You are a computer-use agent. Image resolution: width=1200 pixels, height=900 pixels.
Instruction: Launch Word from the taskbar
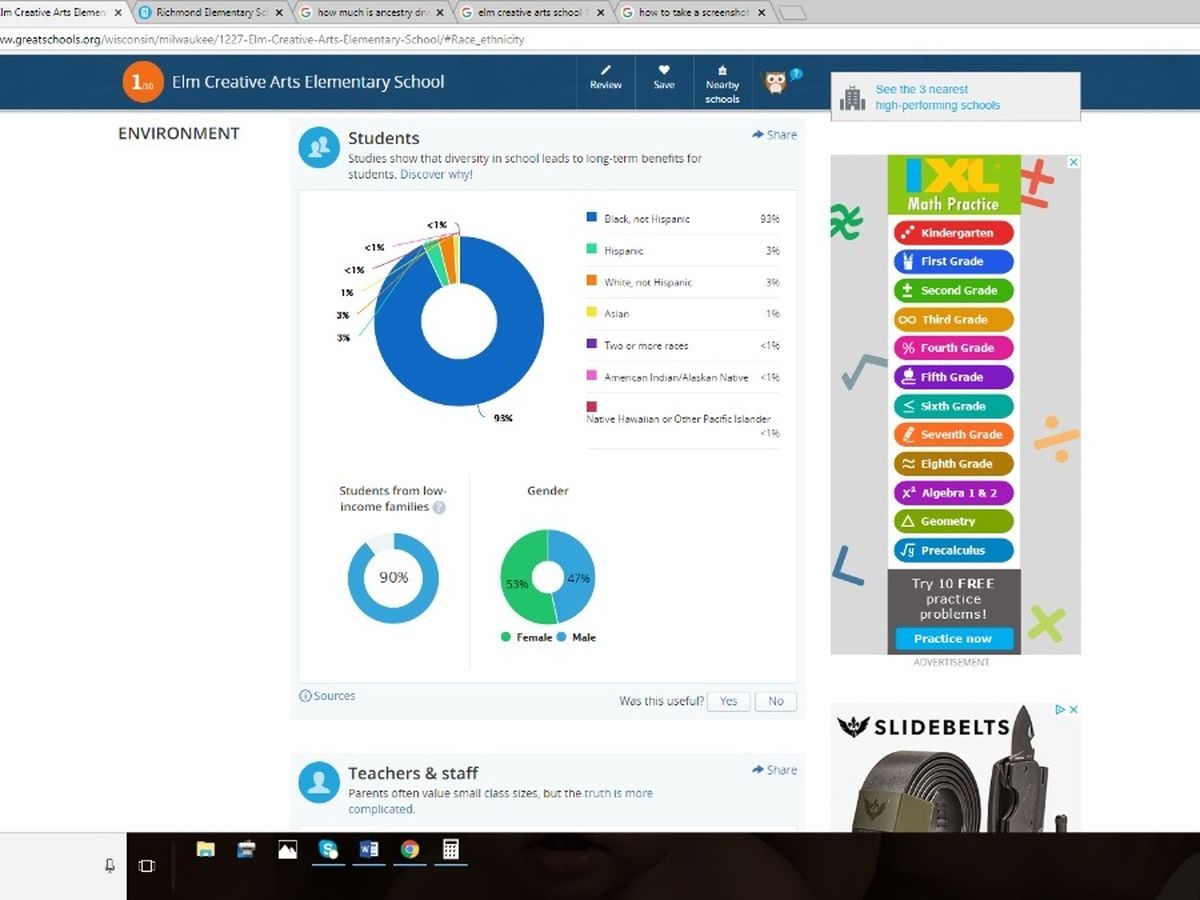[368, 849]
